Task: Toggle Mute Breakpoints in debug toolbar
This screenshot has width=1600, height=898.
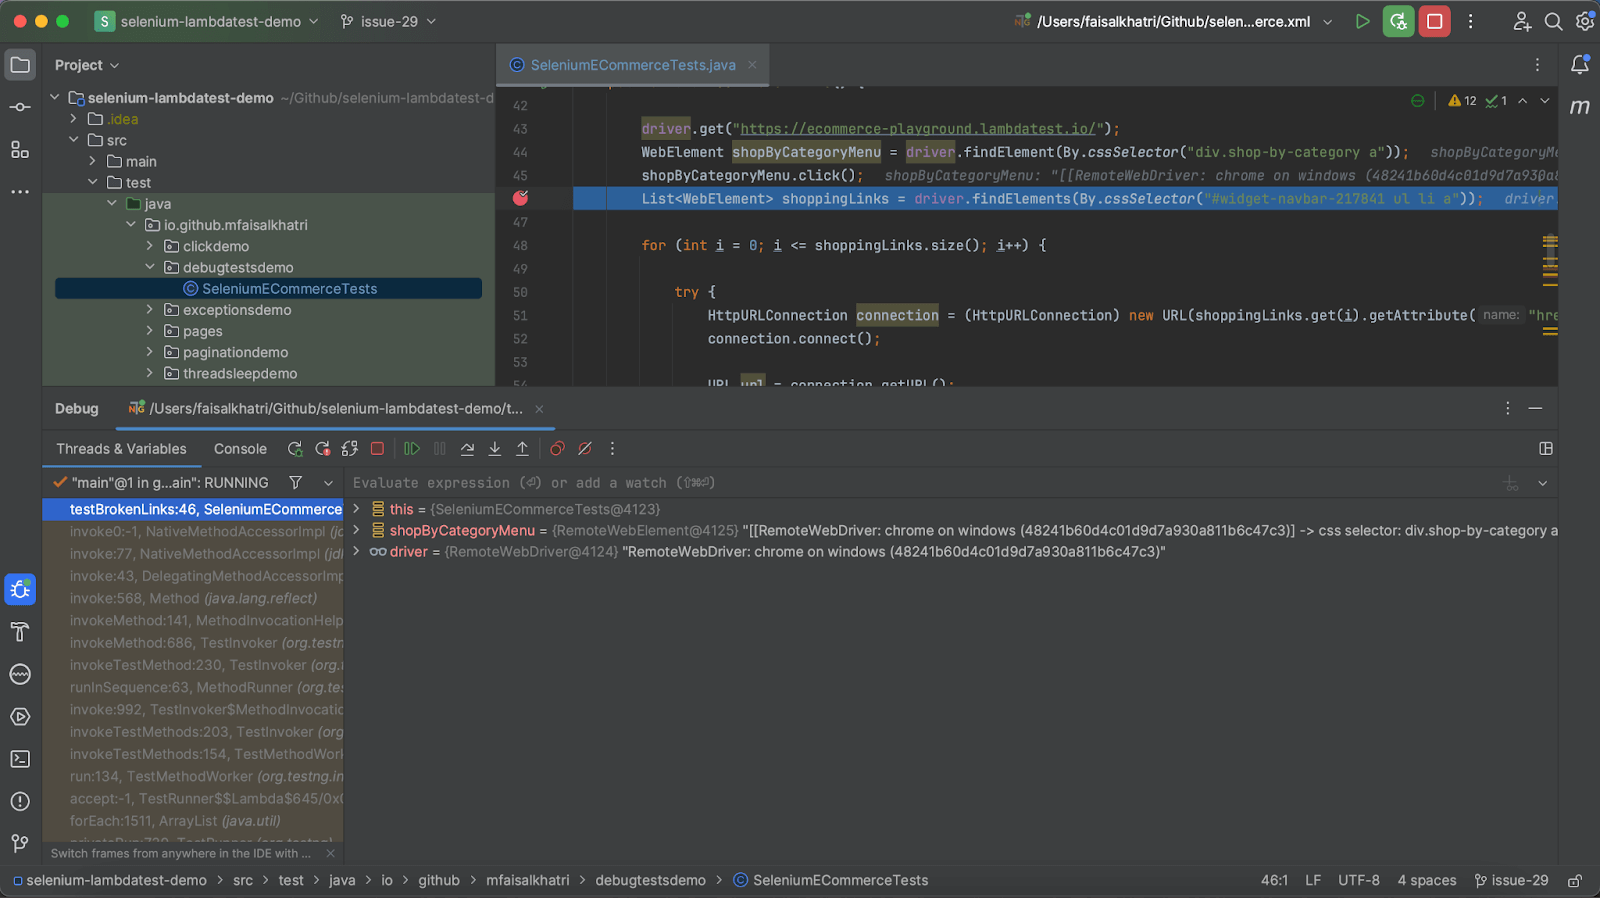Action: point(586,449)
